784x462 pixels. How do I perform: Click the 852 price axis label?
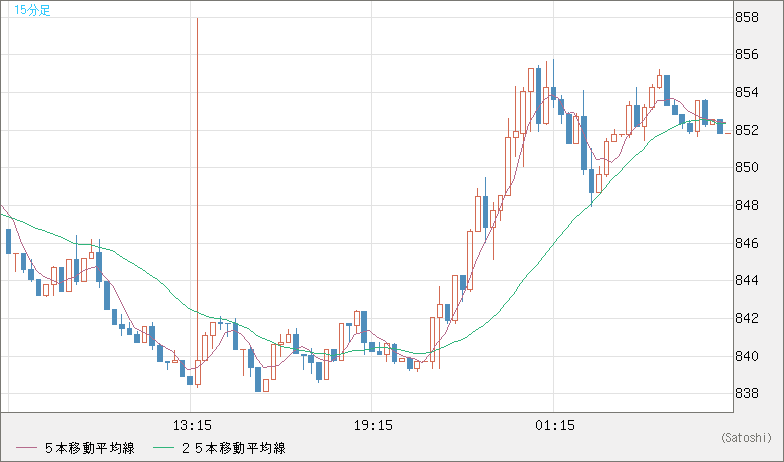point(746,130)
